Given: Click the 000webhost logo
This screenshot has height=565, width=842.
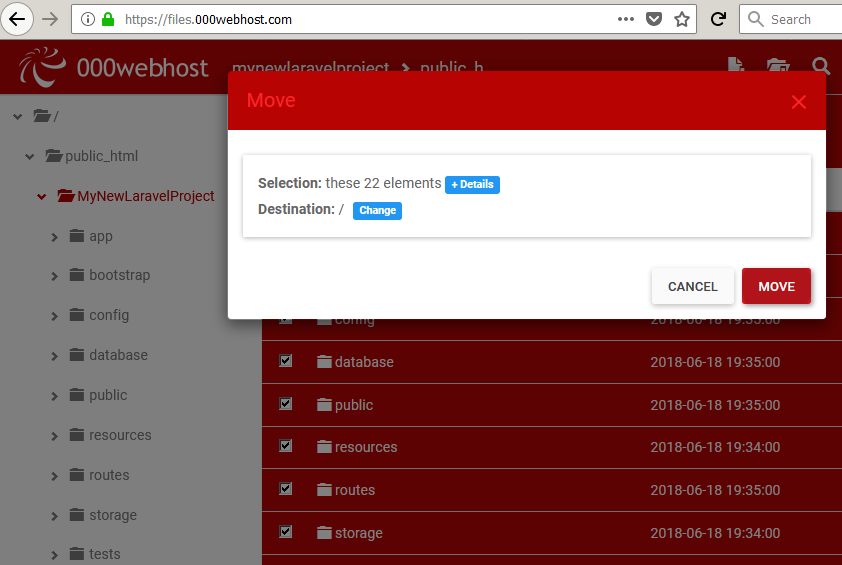Looking at the screenshot, I should [x=113, y=68].
